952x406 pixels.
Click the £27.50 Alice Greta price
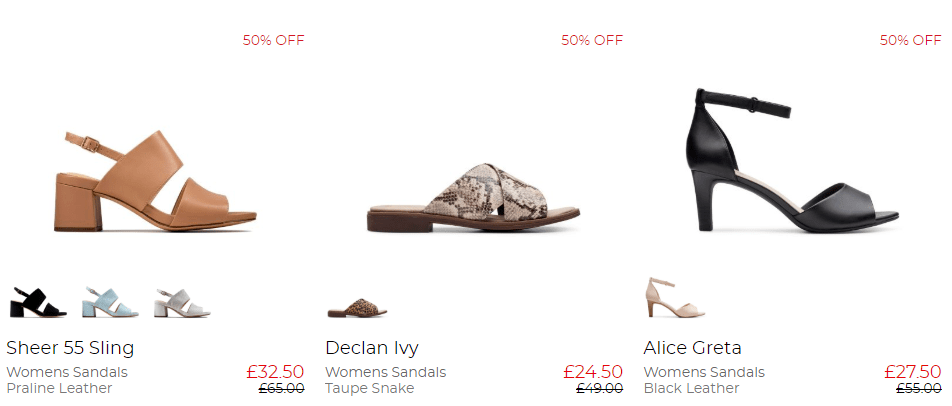(912, 372)
